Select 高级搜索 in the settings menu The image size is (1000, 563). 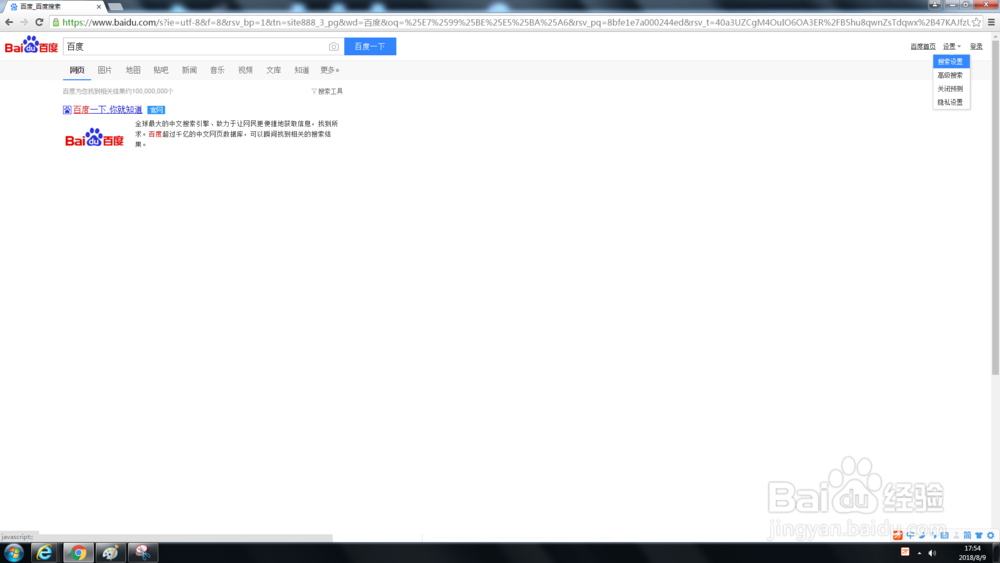click(951, 75)
